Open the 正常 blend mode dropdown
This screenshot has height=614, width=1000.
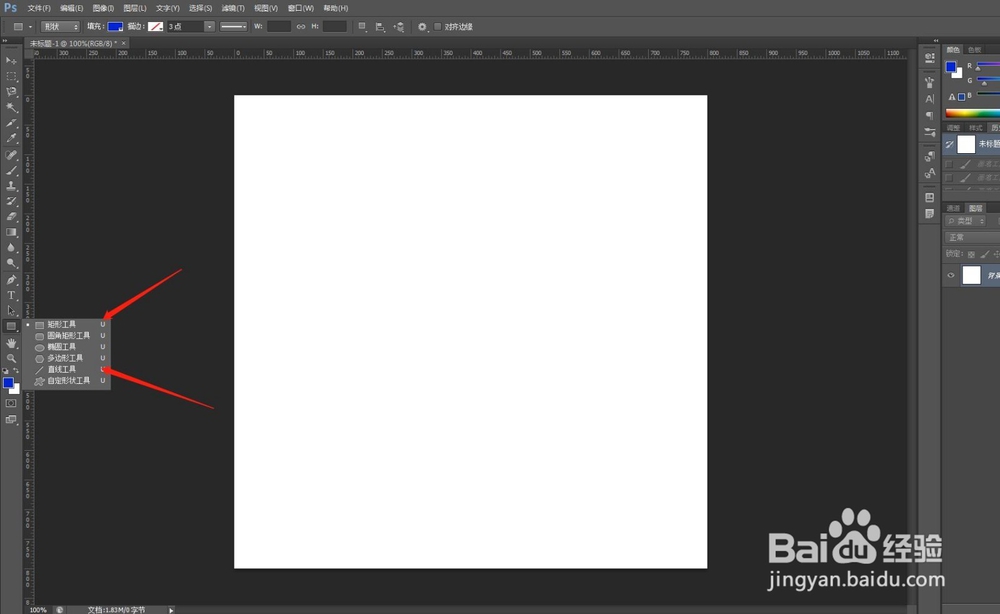[971, 237]
